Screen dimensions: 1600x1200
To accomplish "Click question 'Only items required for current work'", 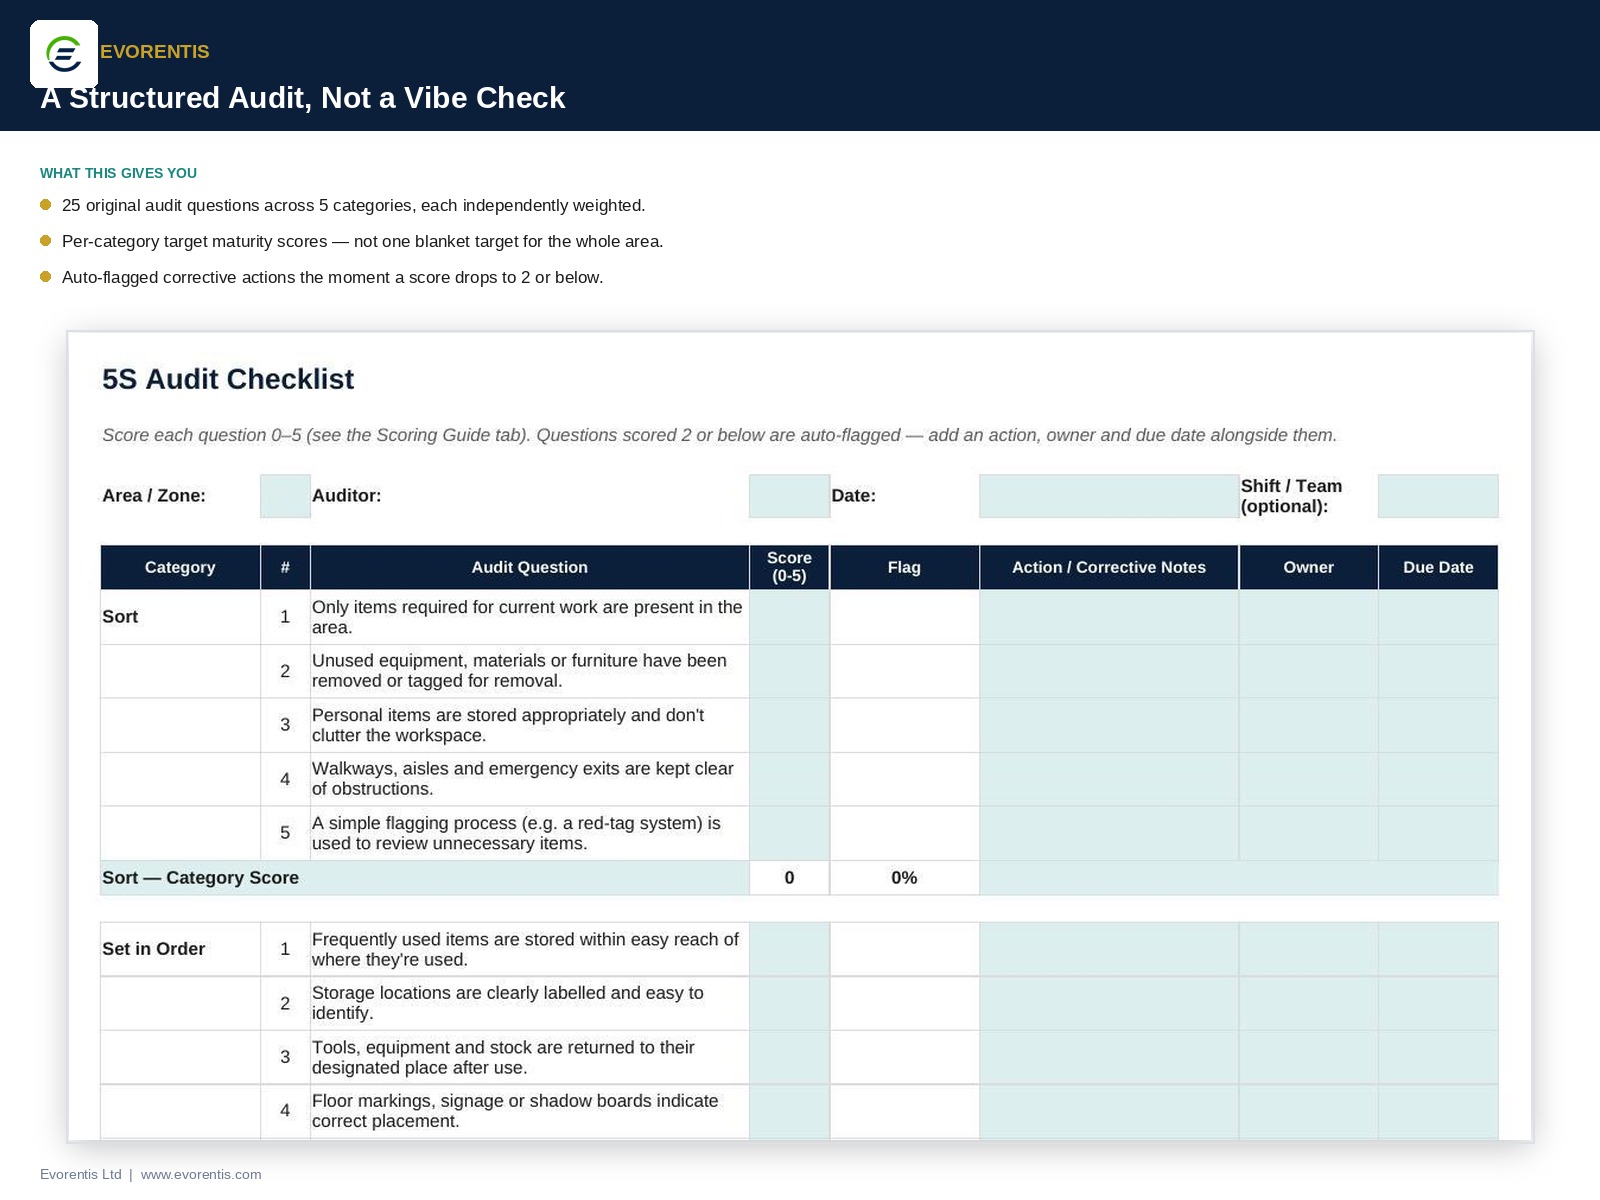I will point(530,617).
